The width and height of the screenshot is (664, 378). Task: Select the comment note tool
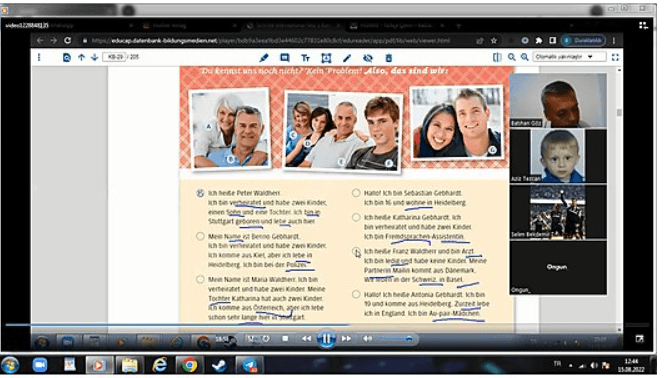coord(285,58)
